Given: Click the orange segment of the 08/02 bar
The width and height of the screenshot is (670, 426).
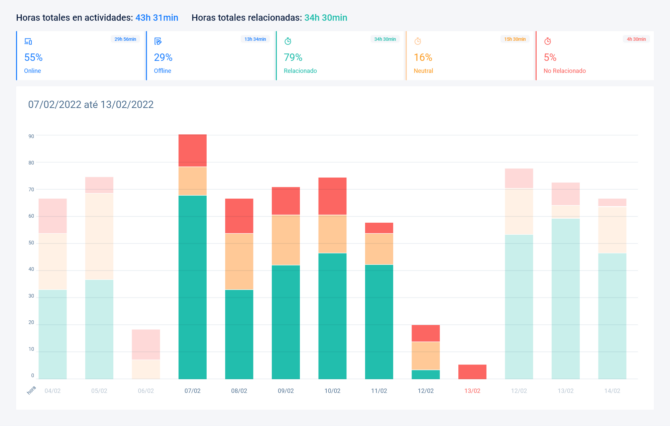Looking at the screenshot, I should pos(239,261).
